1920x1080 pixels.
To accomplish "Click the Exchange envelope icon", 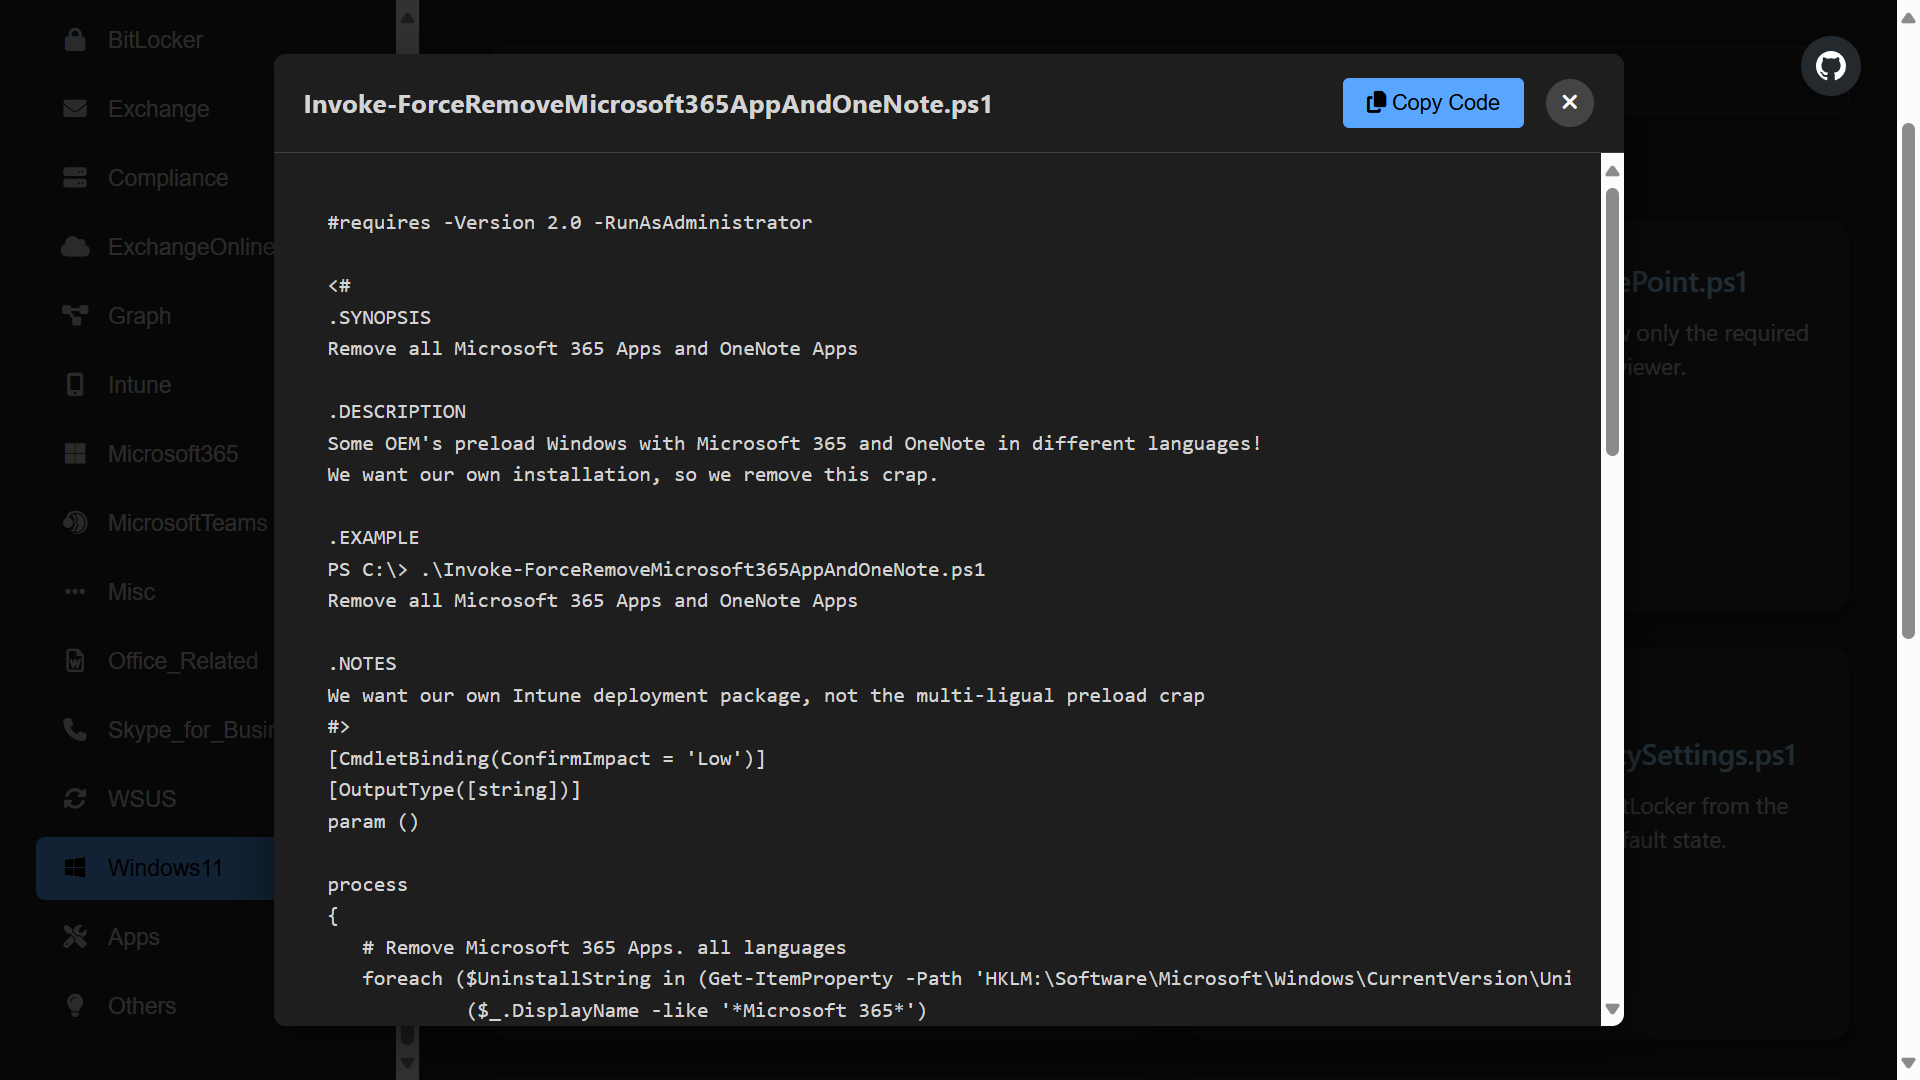I will click(x=75, y=109).
